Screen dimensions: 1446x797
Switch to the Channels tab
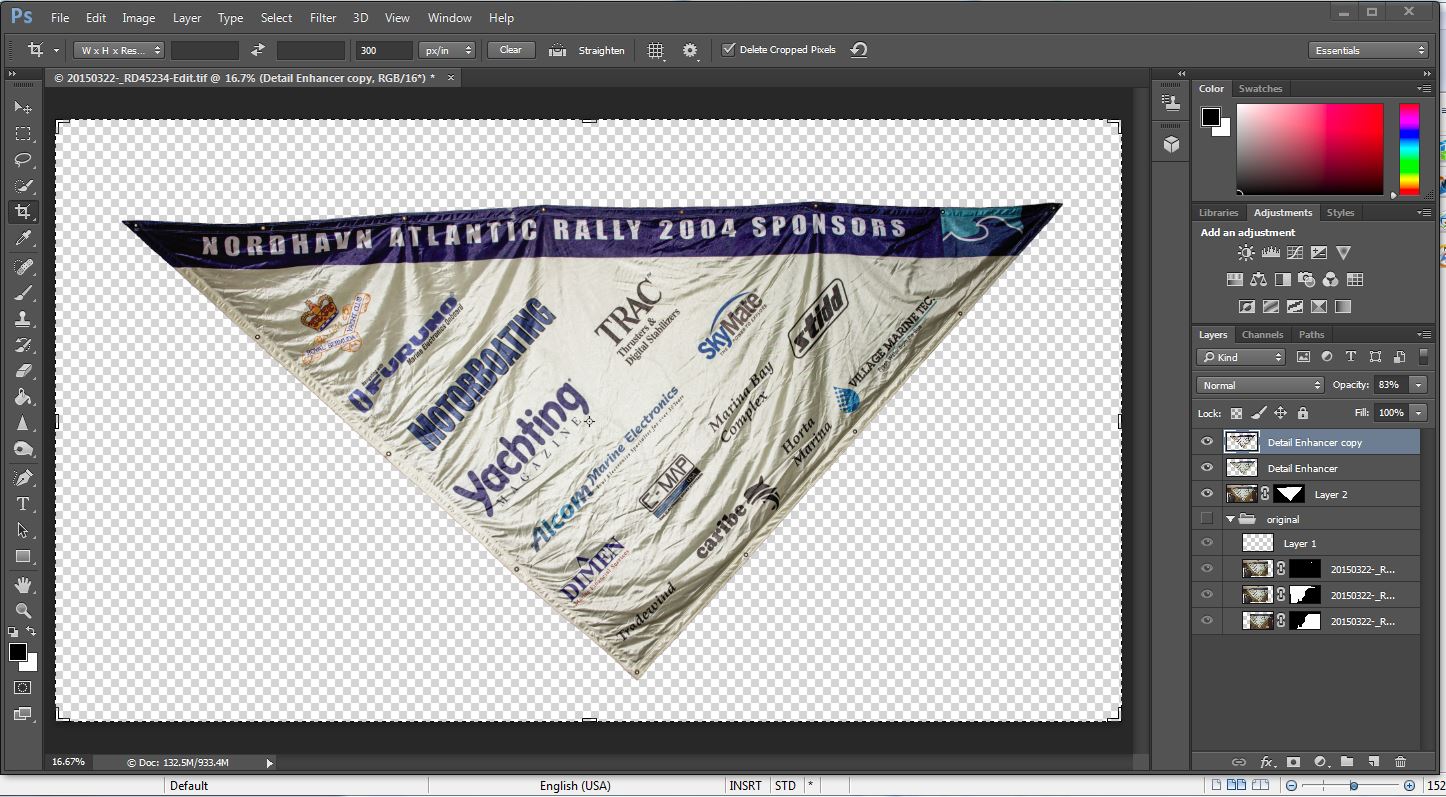pyautogui.click(x=1262, y=334)
